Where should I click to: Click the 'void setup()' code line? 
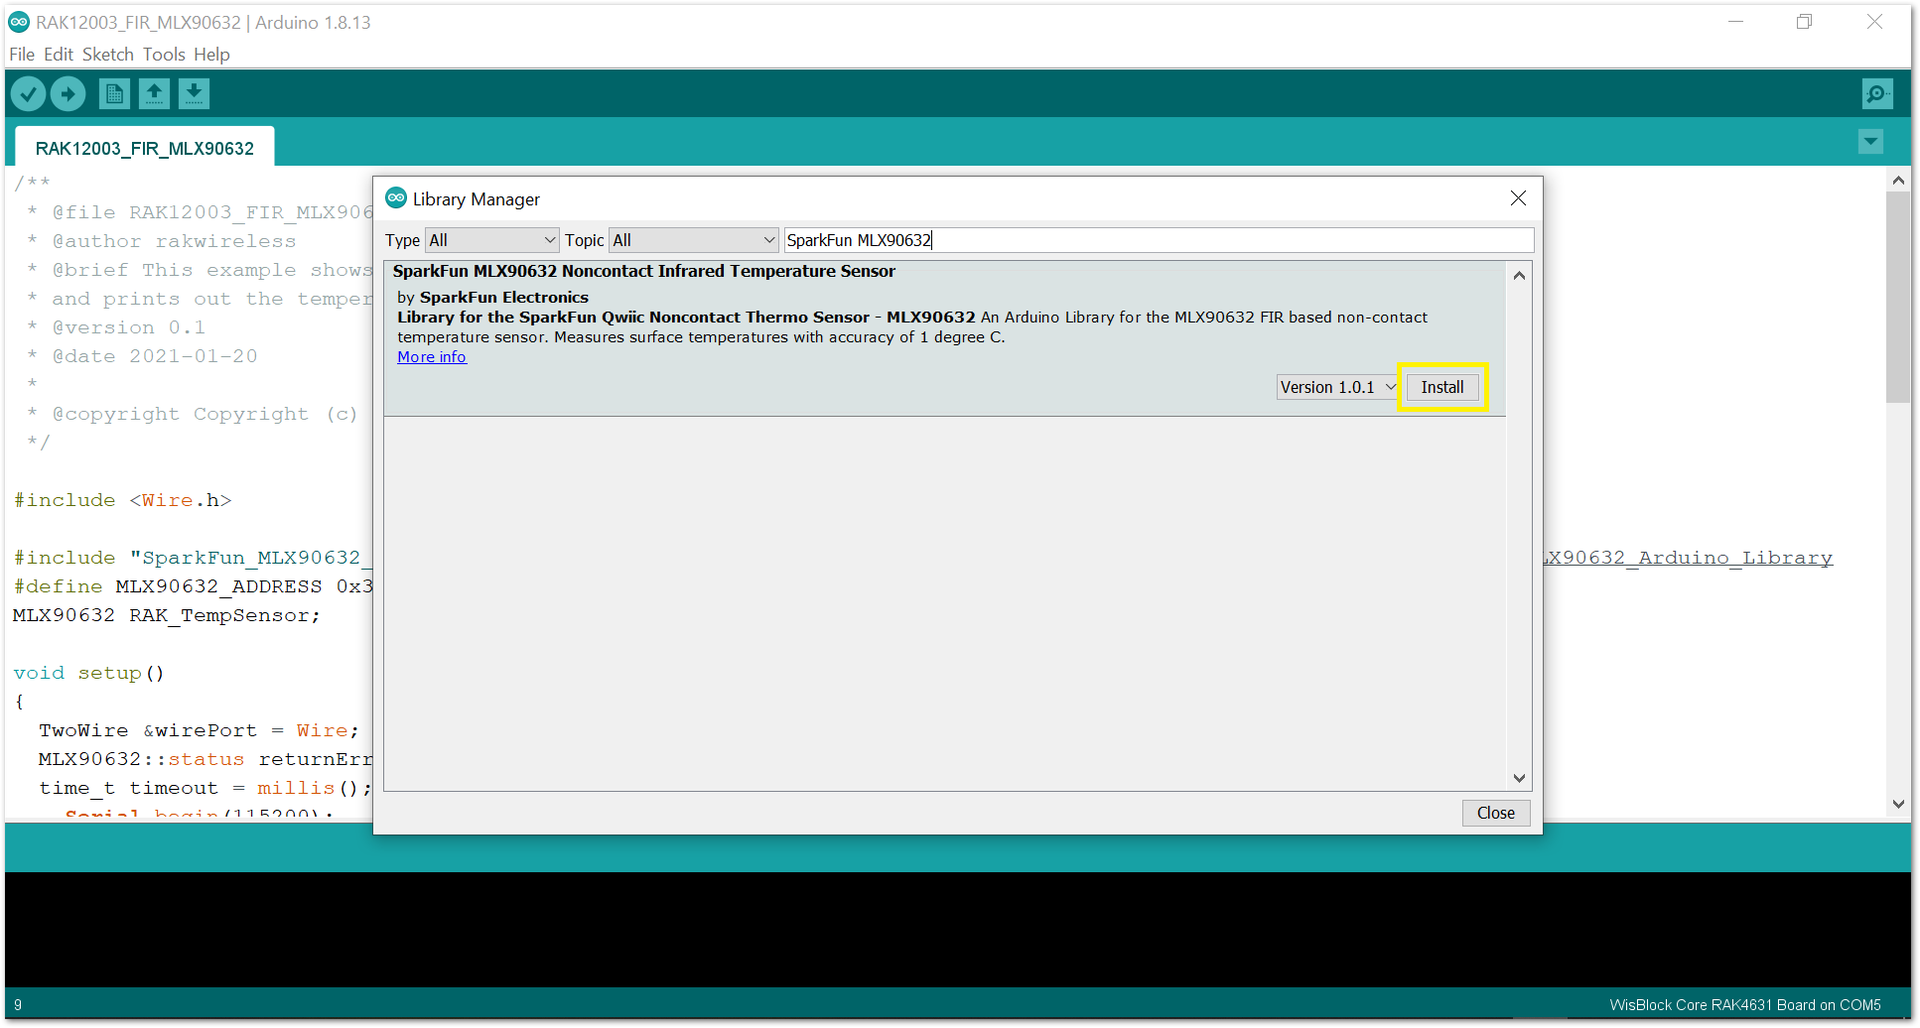pyautogui.click(x=89, y=673)
